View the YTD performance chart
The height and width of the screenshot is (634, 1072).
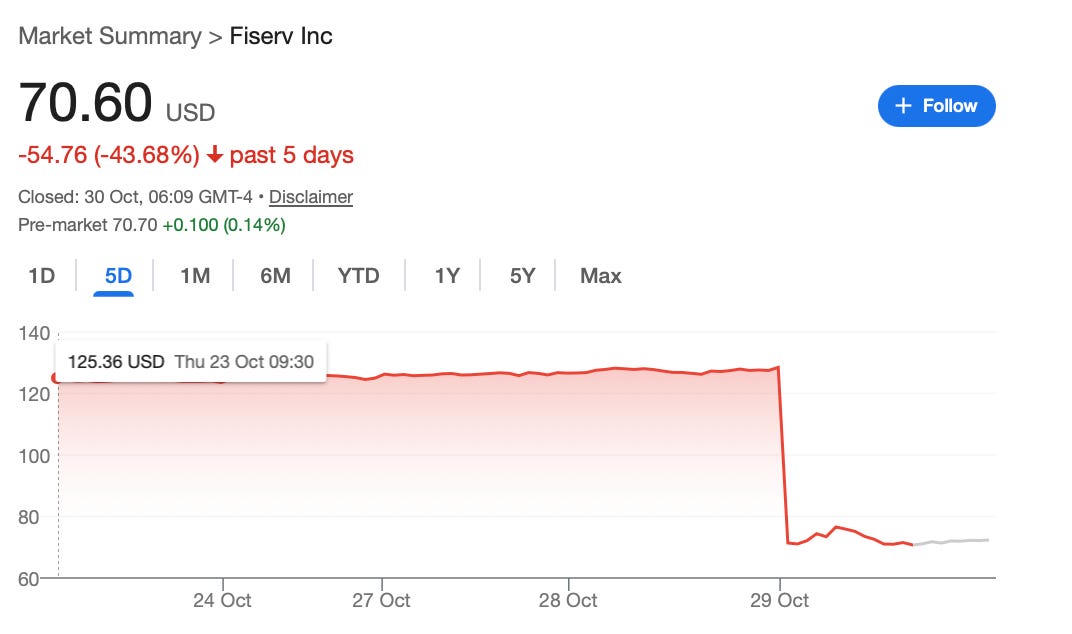[358, 275]
